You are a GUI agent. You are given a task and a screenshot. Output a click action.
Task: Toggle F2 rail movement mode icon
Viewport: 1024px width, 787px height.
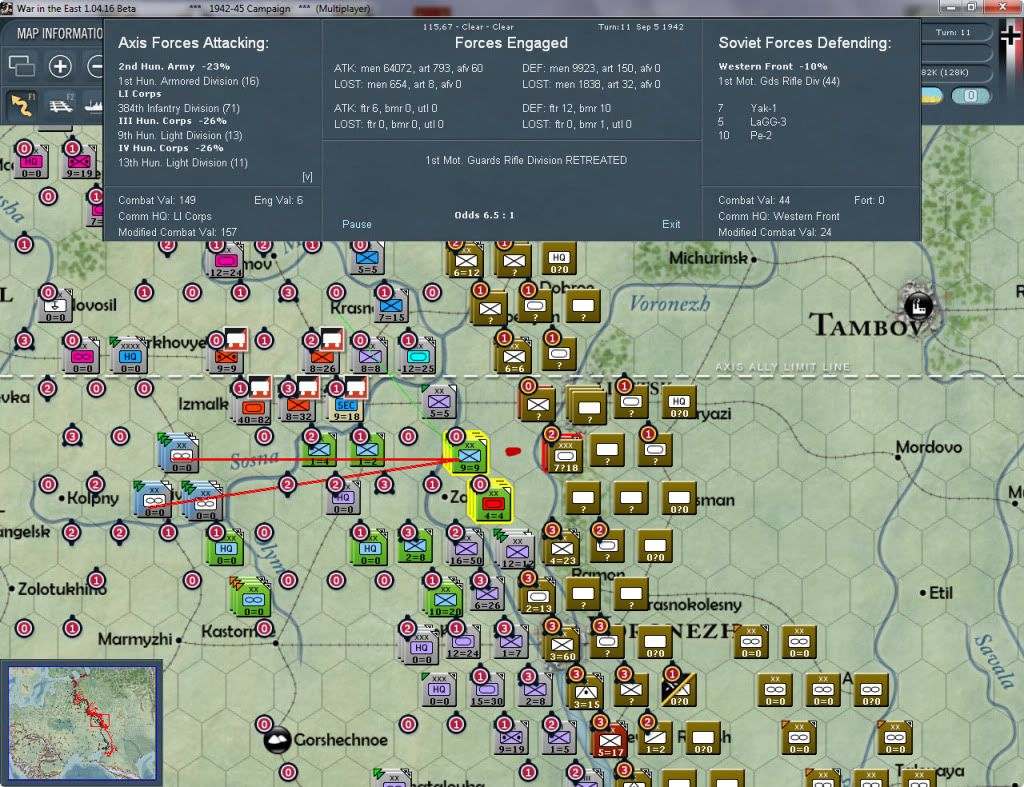[x=61, y=105]
